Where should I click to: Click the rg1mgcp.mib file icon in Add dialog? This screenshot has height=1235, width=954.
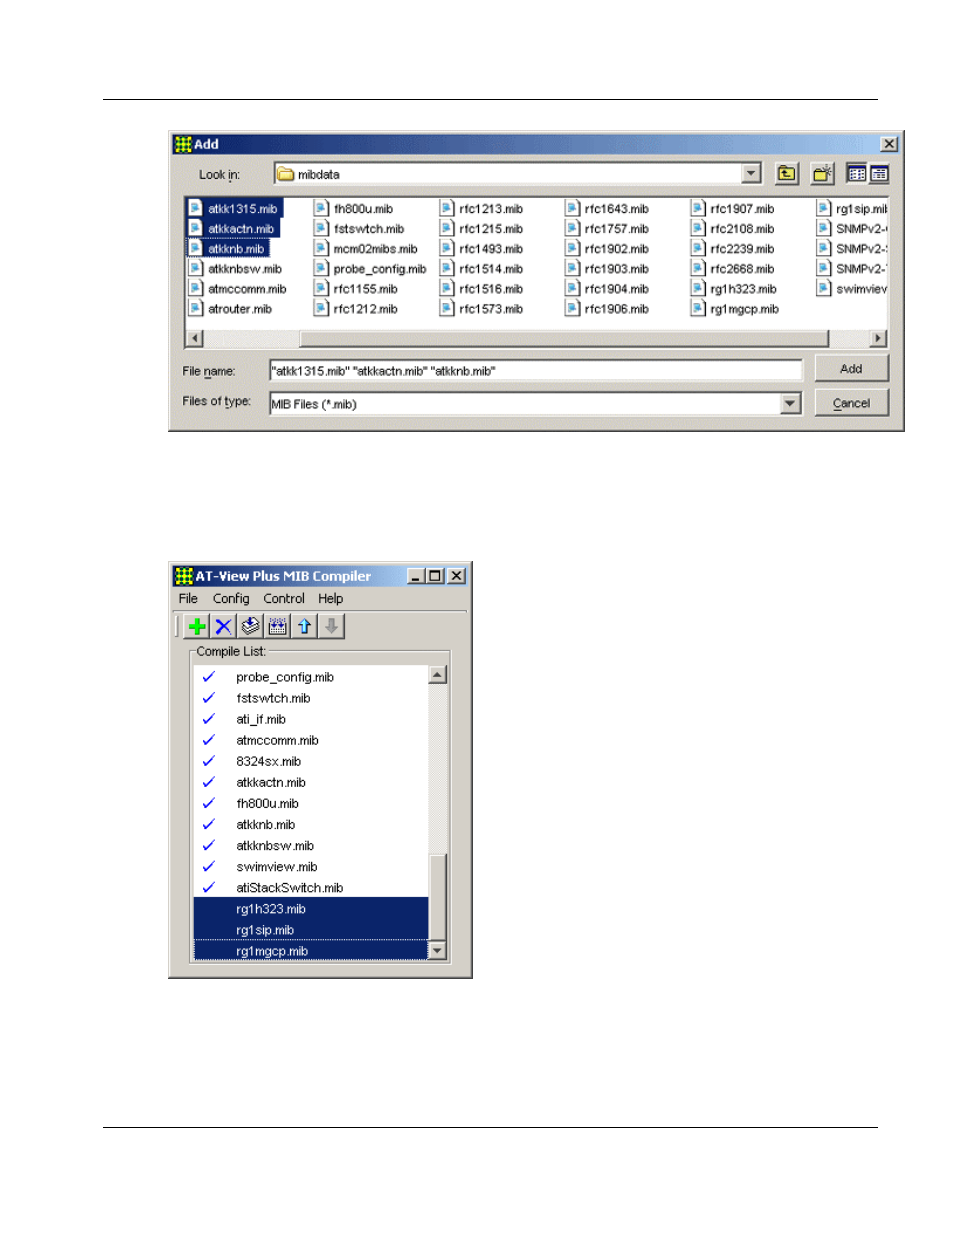tap(698, 308)
